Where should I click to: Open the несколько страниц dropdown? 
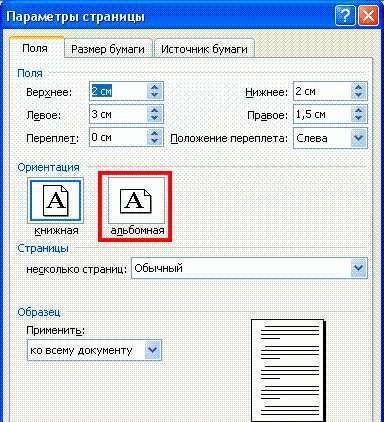point(249,268)
